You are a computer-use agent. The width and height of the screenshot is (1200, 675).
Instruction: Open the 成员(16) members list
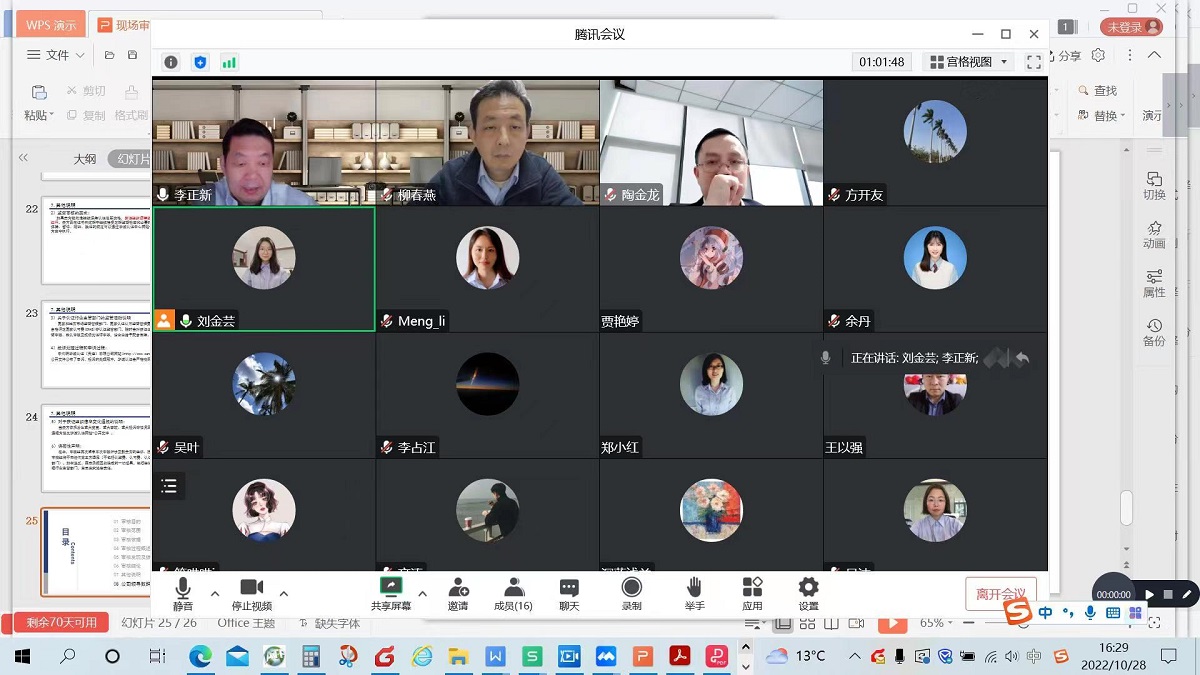(x=513, y=593)
